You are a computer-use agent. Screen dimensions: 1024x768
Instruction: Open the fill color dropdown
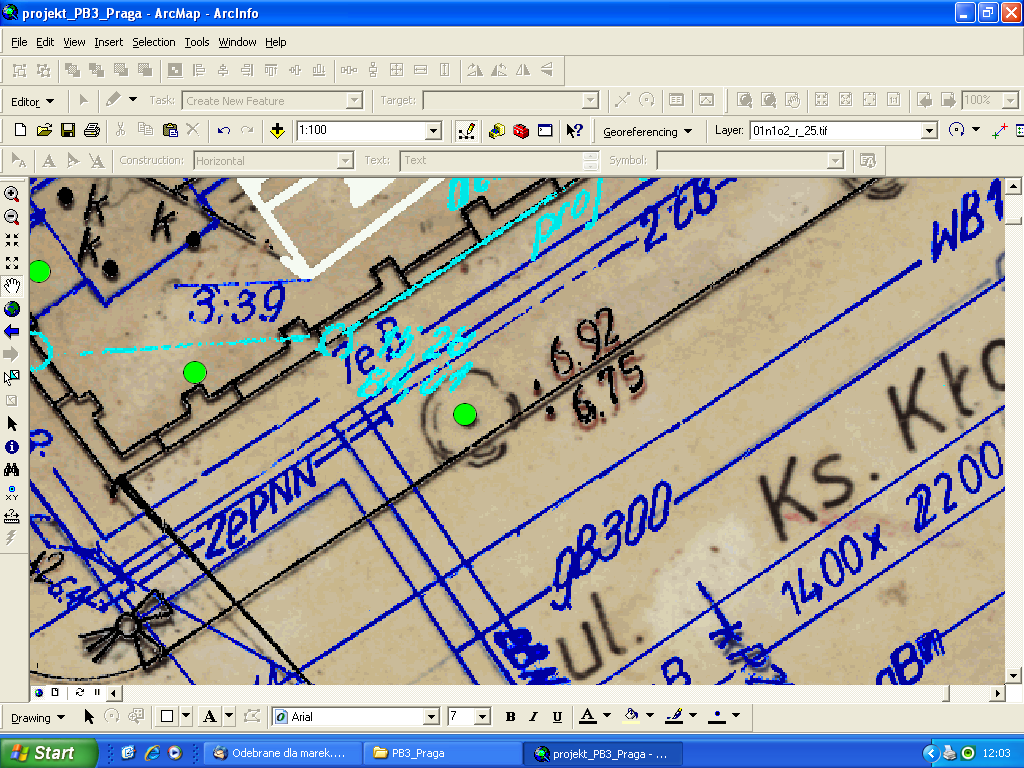point(650,716)
